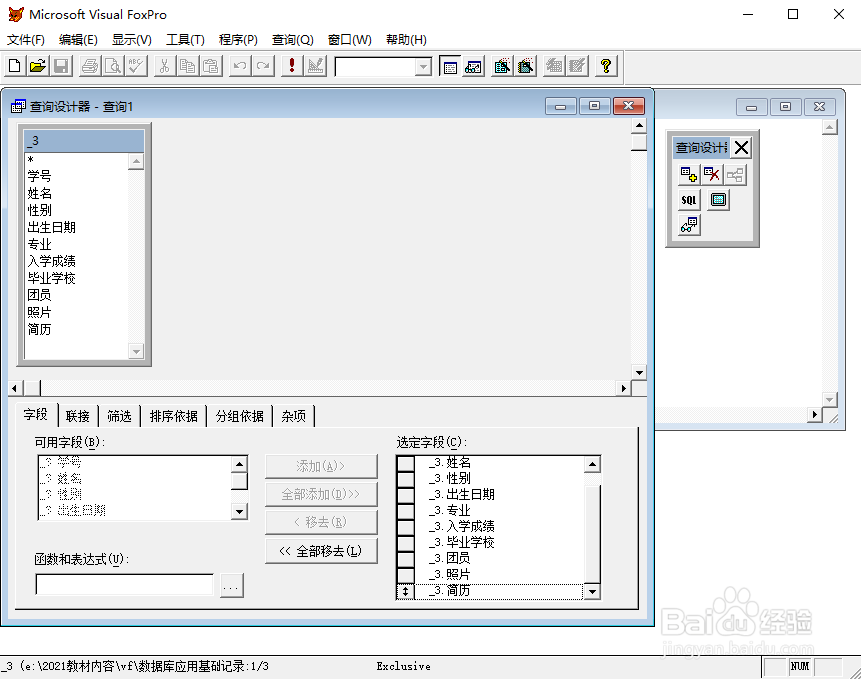Click the Undo toolbar icon

[240, 66]
